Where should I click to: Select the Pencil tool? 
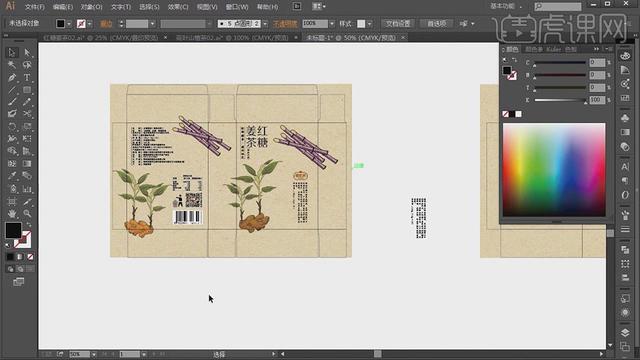27,102
